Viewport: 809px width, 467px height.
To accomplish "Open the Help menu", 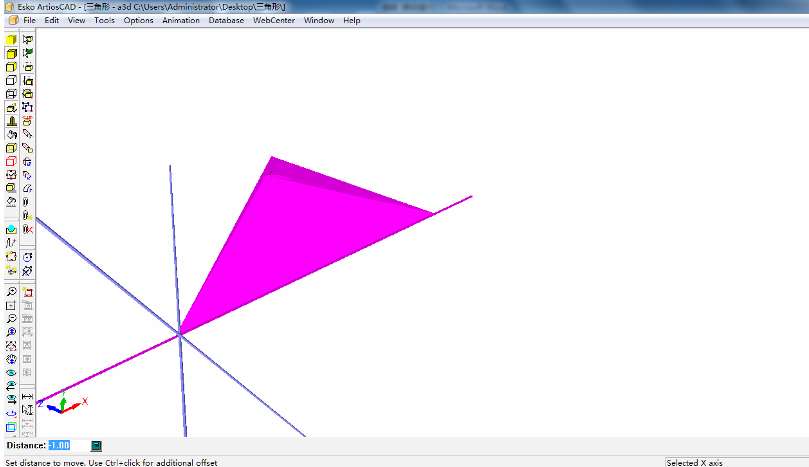I will pyautogui.click(x=352, y=20).
